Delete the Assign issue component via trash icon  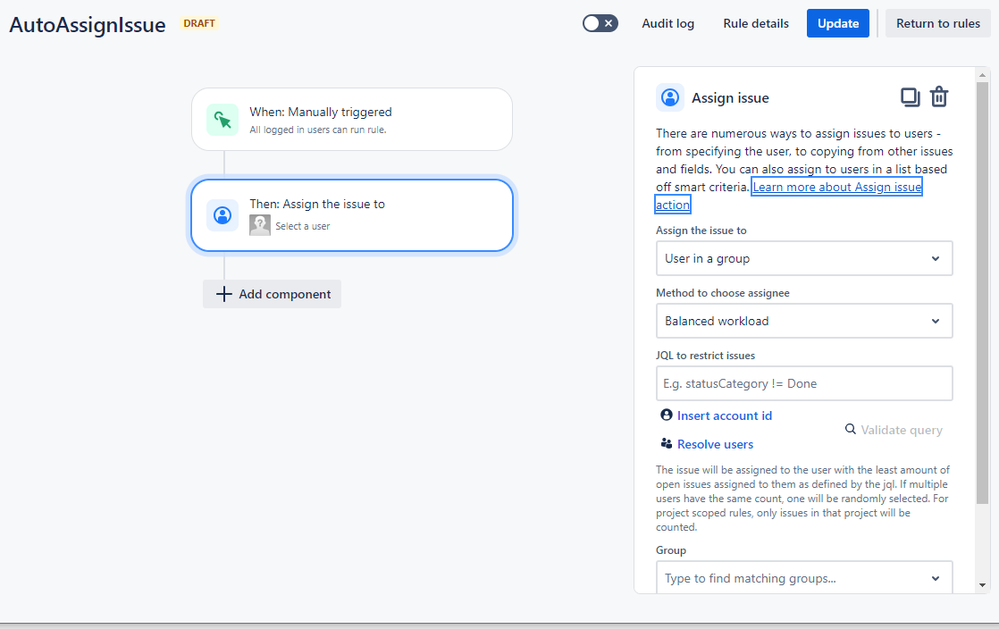tap(939, 97)
